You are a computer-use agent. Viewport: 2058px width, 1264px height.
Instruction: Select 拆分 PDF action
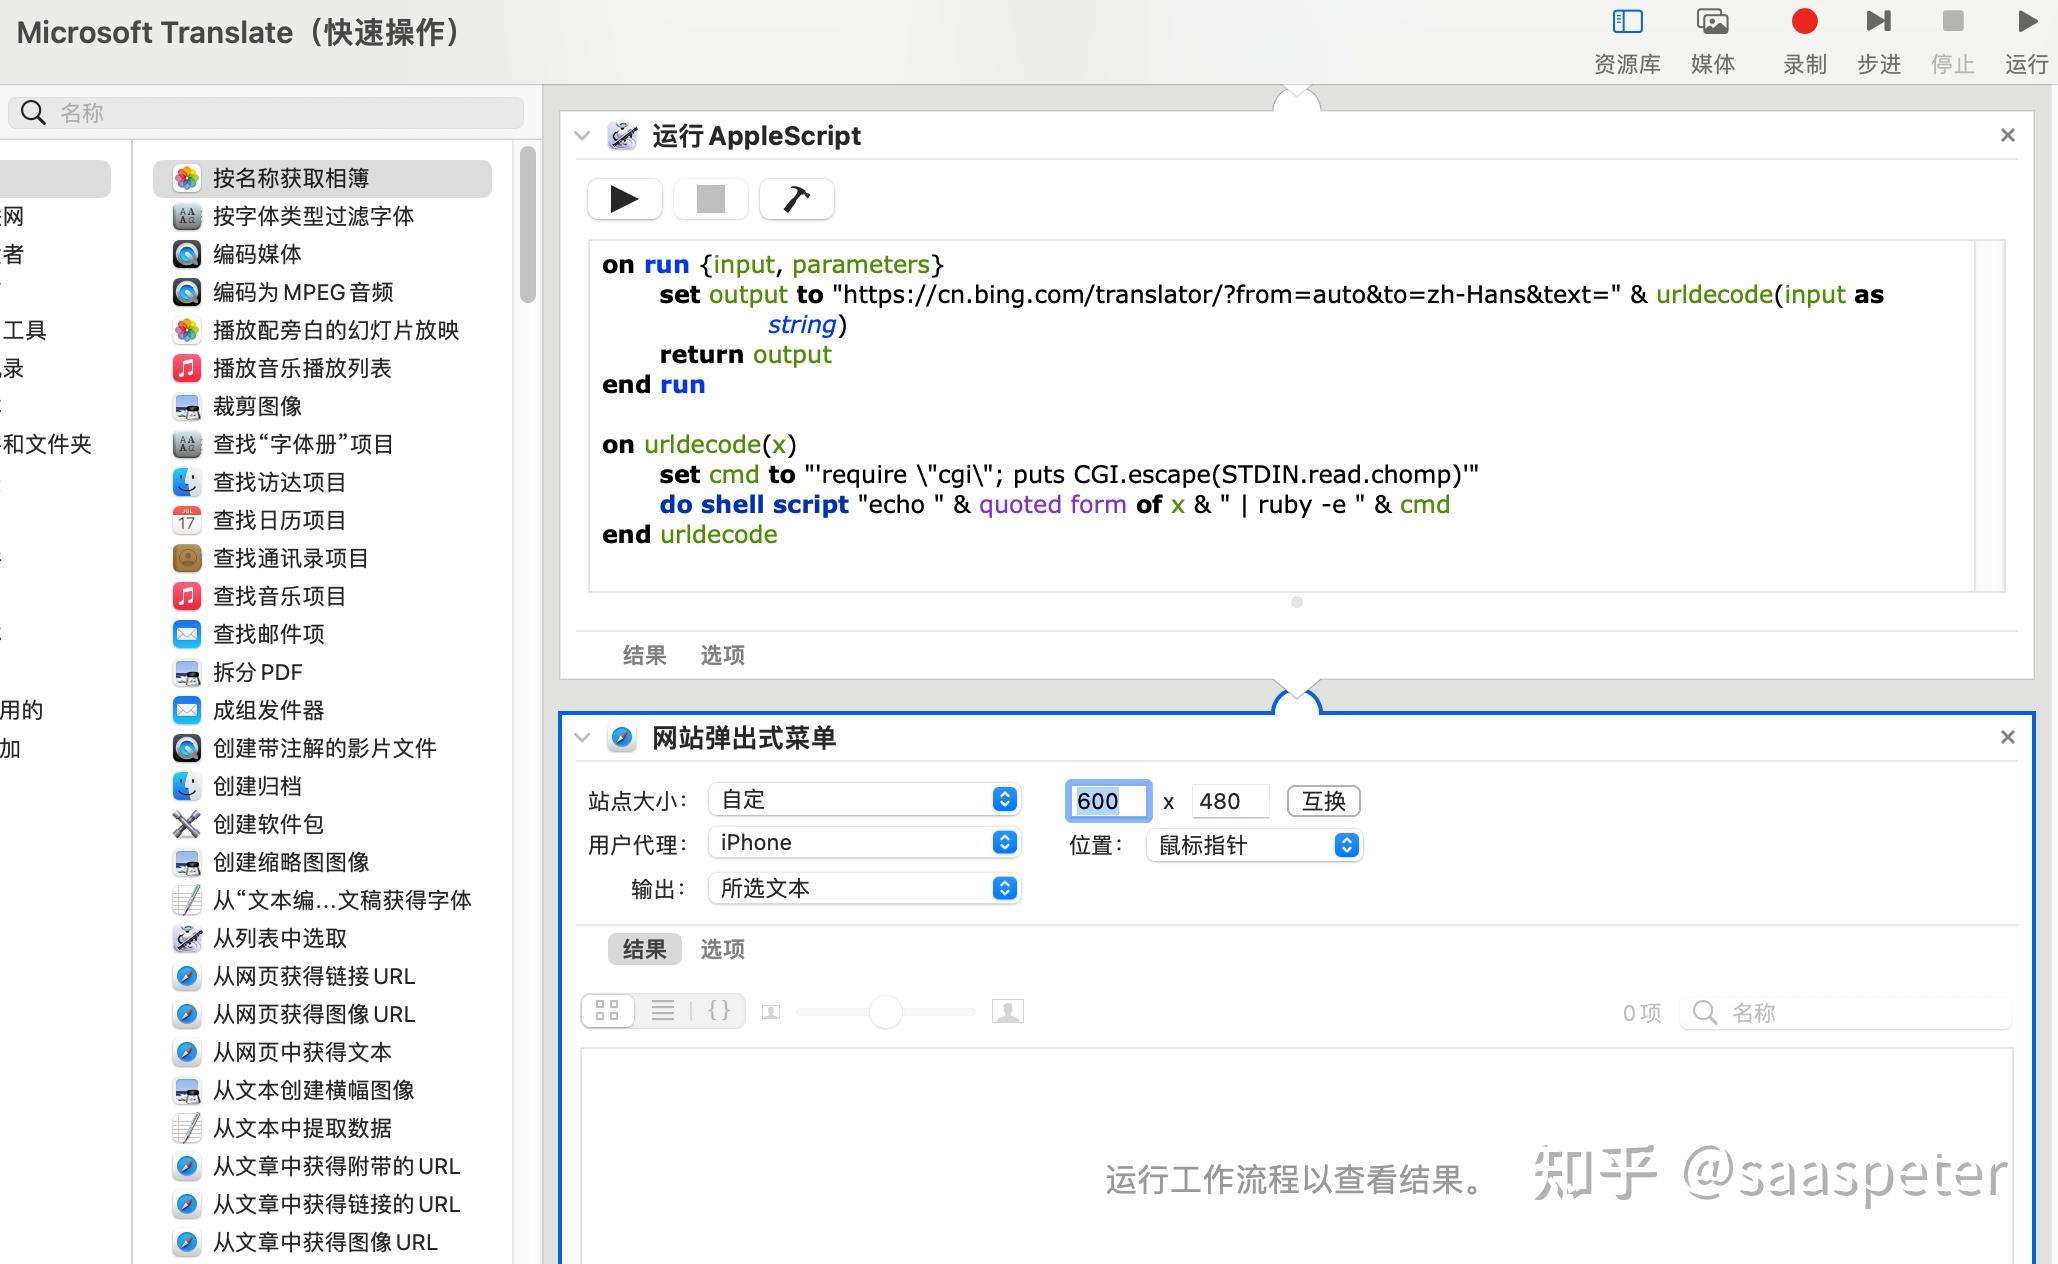[322, 672]
